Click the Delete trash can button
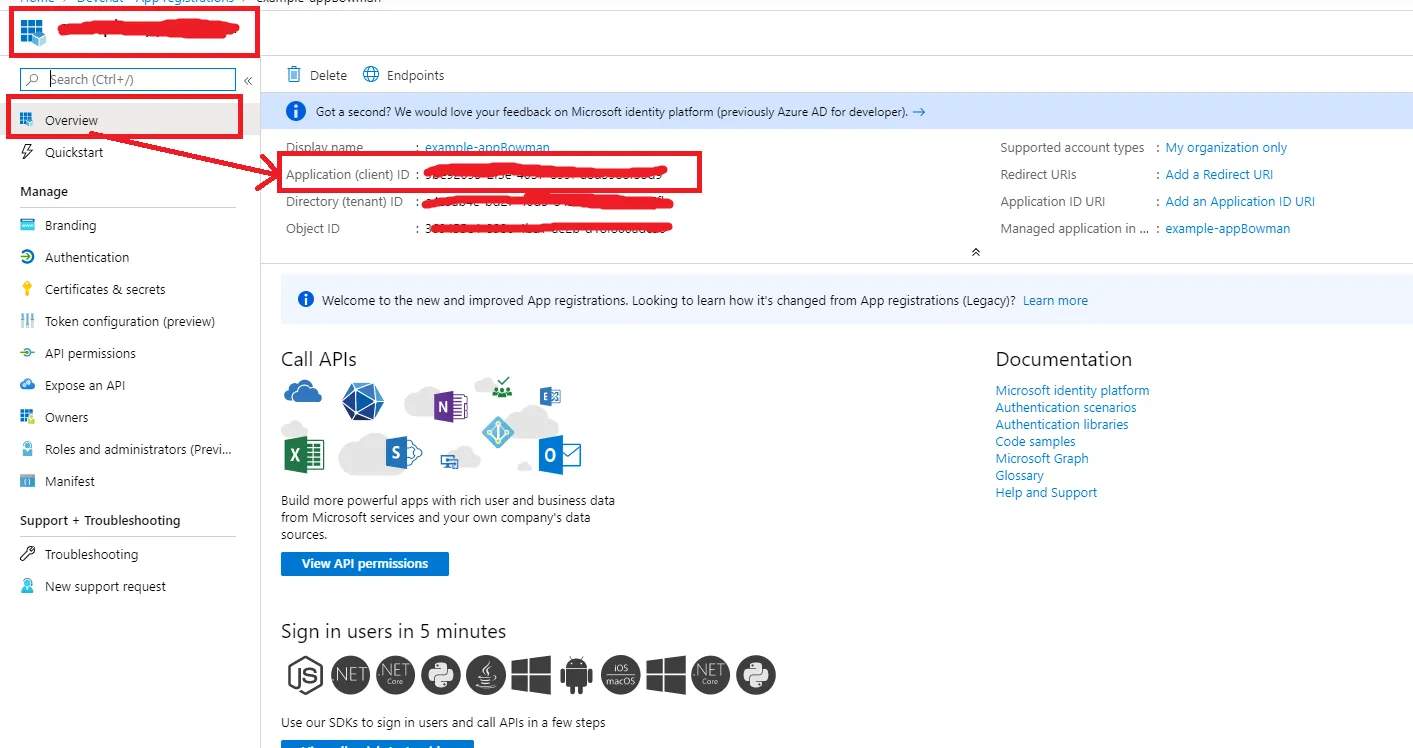Image resolution: width=1413 pixels, height=748 pixels. pyautogui.click(x=317, y=75)
